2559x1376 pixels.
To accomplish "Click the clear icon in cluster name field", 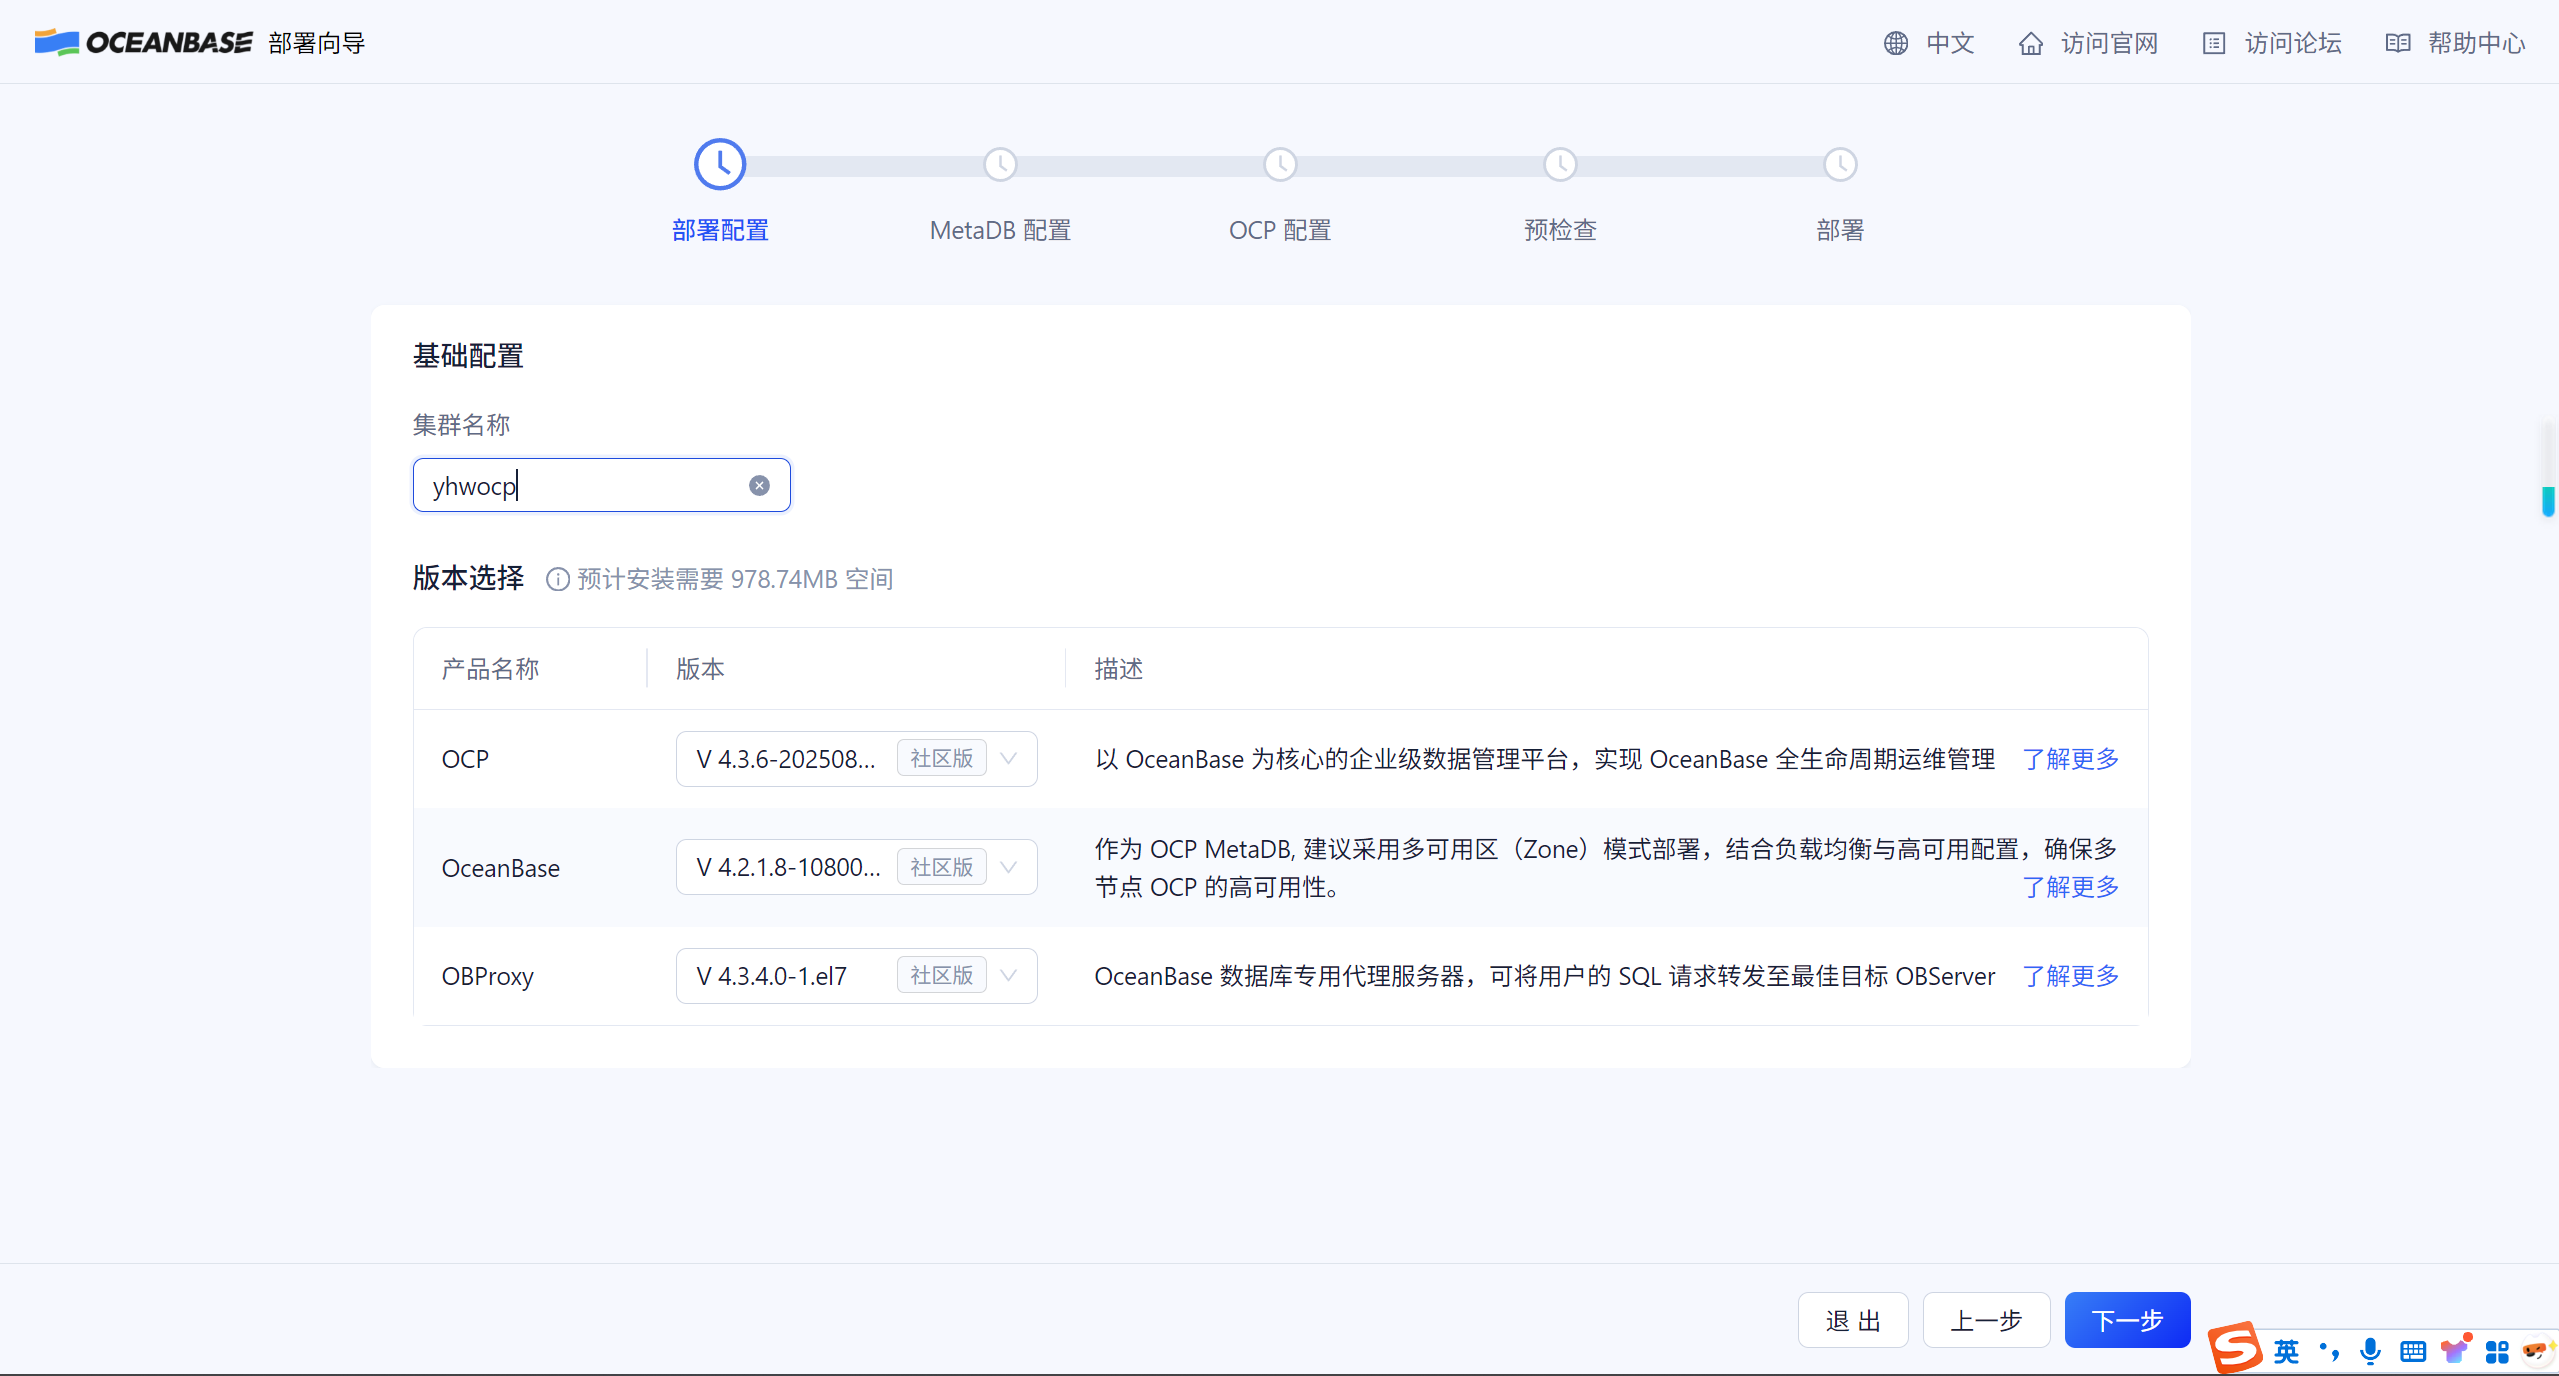I will point(759,486).
